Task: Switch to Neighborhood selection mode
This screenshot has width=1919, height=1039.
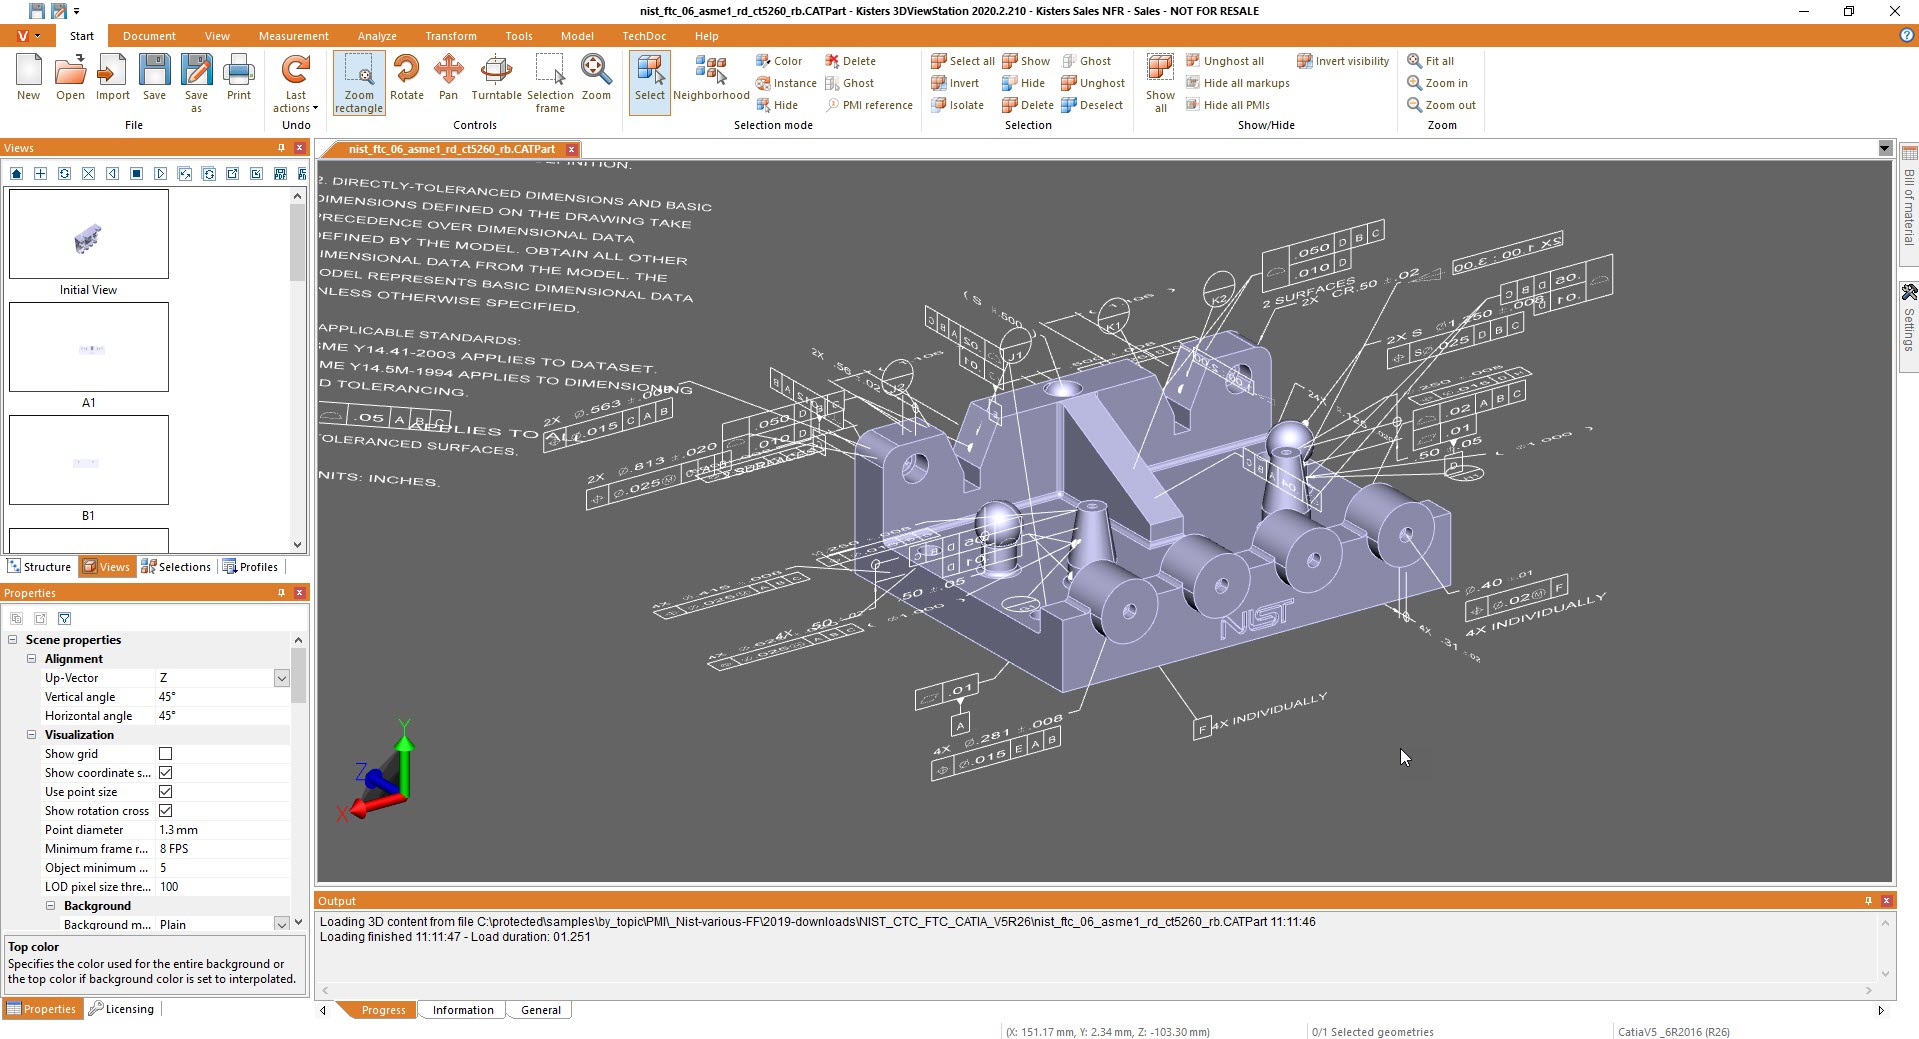Action: point(711,78)
